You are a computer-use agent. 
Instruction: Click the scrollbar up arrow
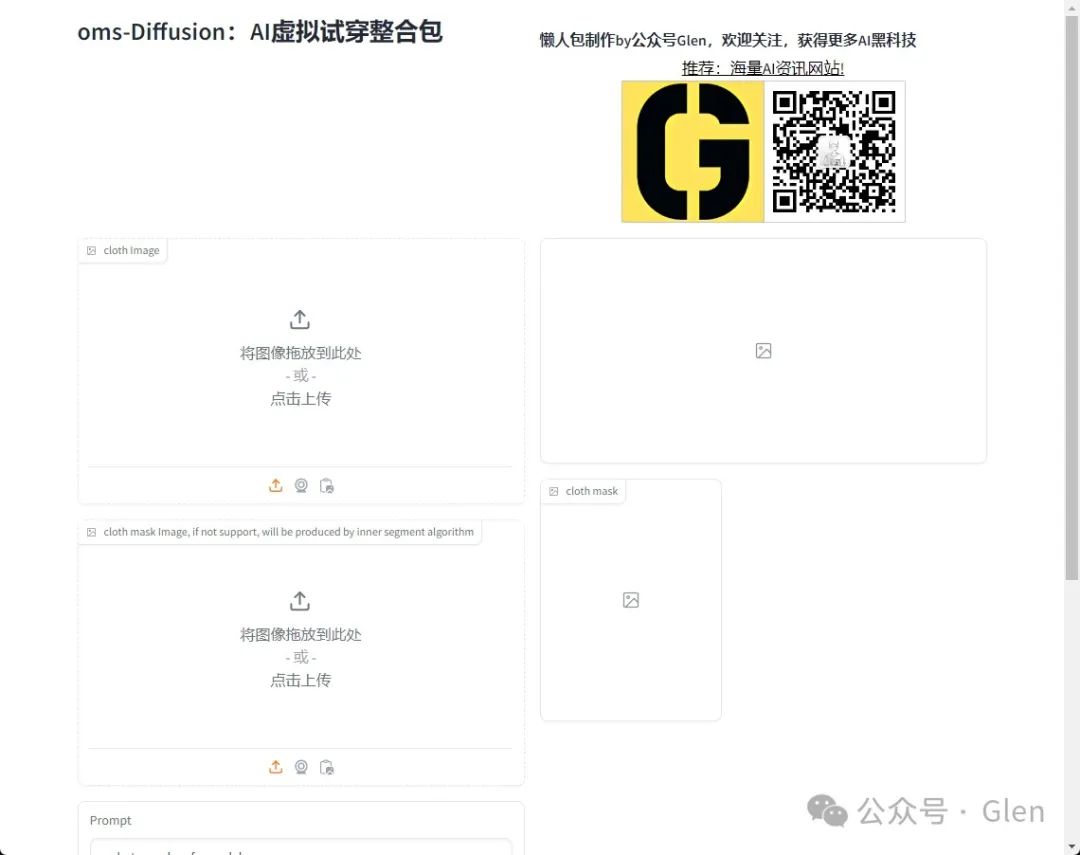pyautogui.click(x=1073, y=7)
